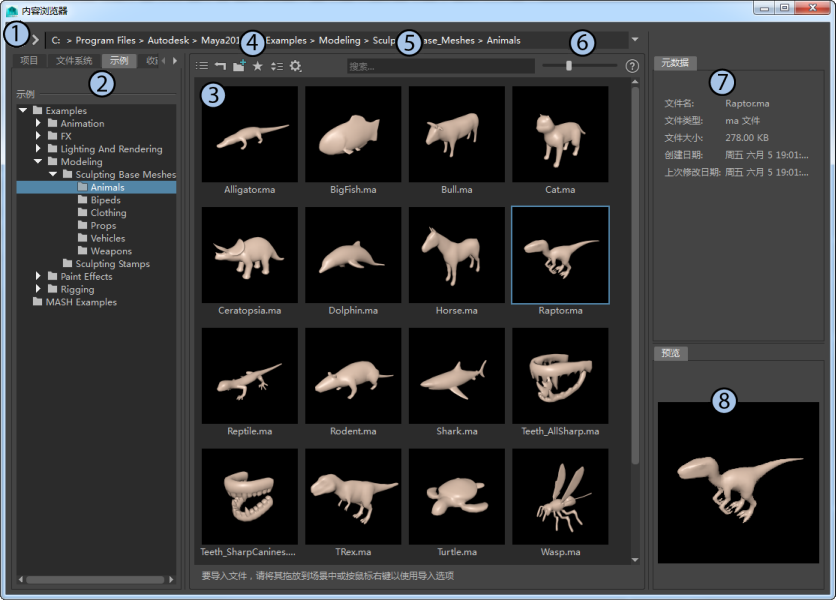The height and width of the screenshot is (600, 836).
Task: Click Autodesk in the path bar
Action: coord(168,40)
